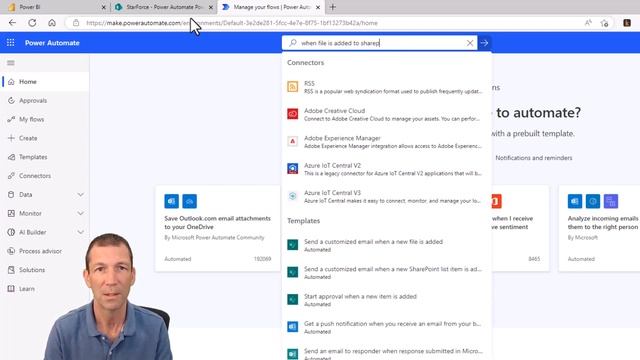Open the Save Outlook.com email attachments card
This screenshot has height=360, width=640.
pyautogui.click(x=218, y=229)
